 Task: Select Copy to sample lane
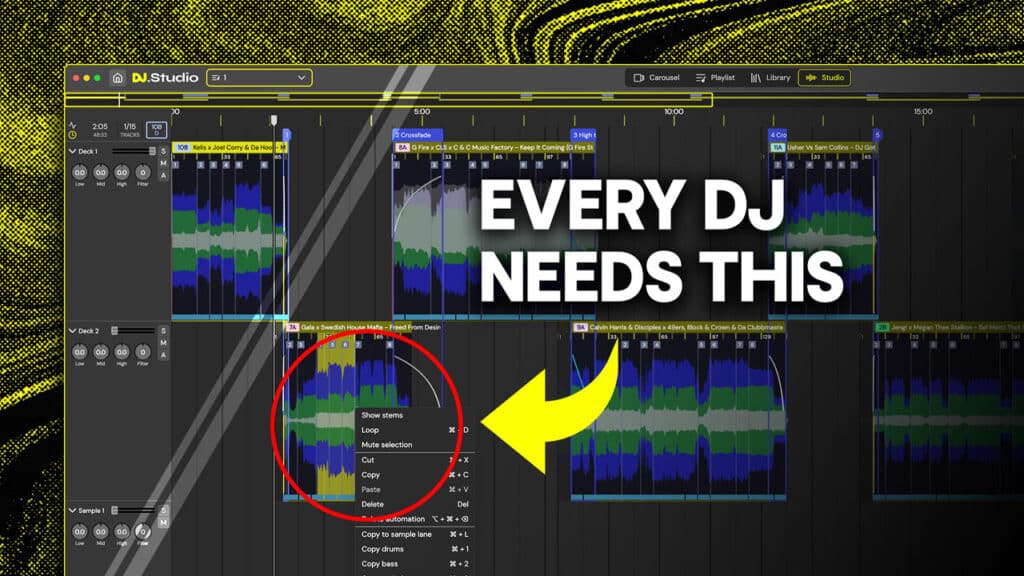pyautogui.click(x=396, y=534)
